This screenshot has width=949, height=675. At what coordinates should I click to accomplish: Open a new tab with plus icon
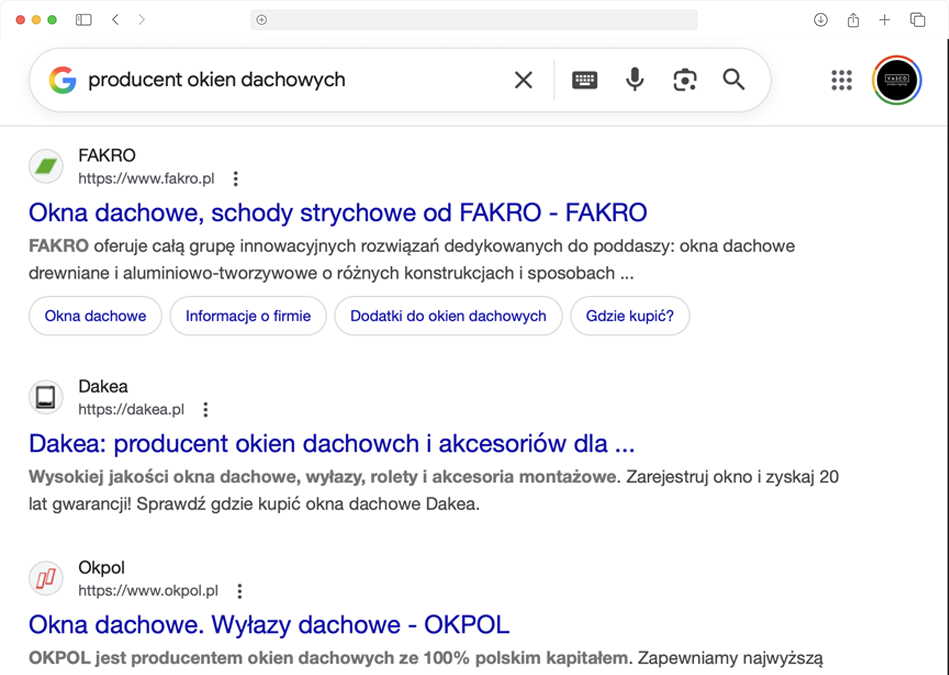884,20
